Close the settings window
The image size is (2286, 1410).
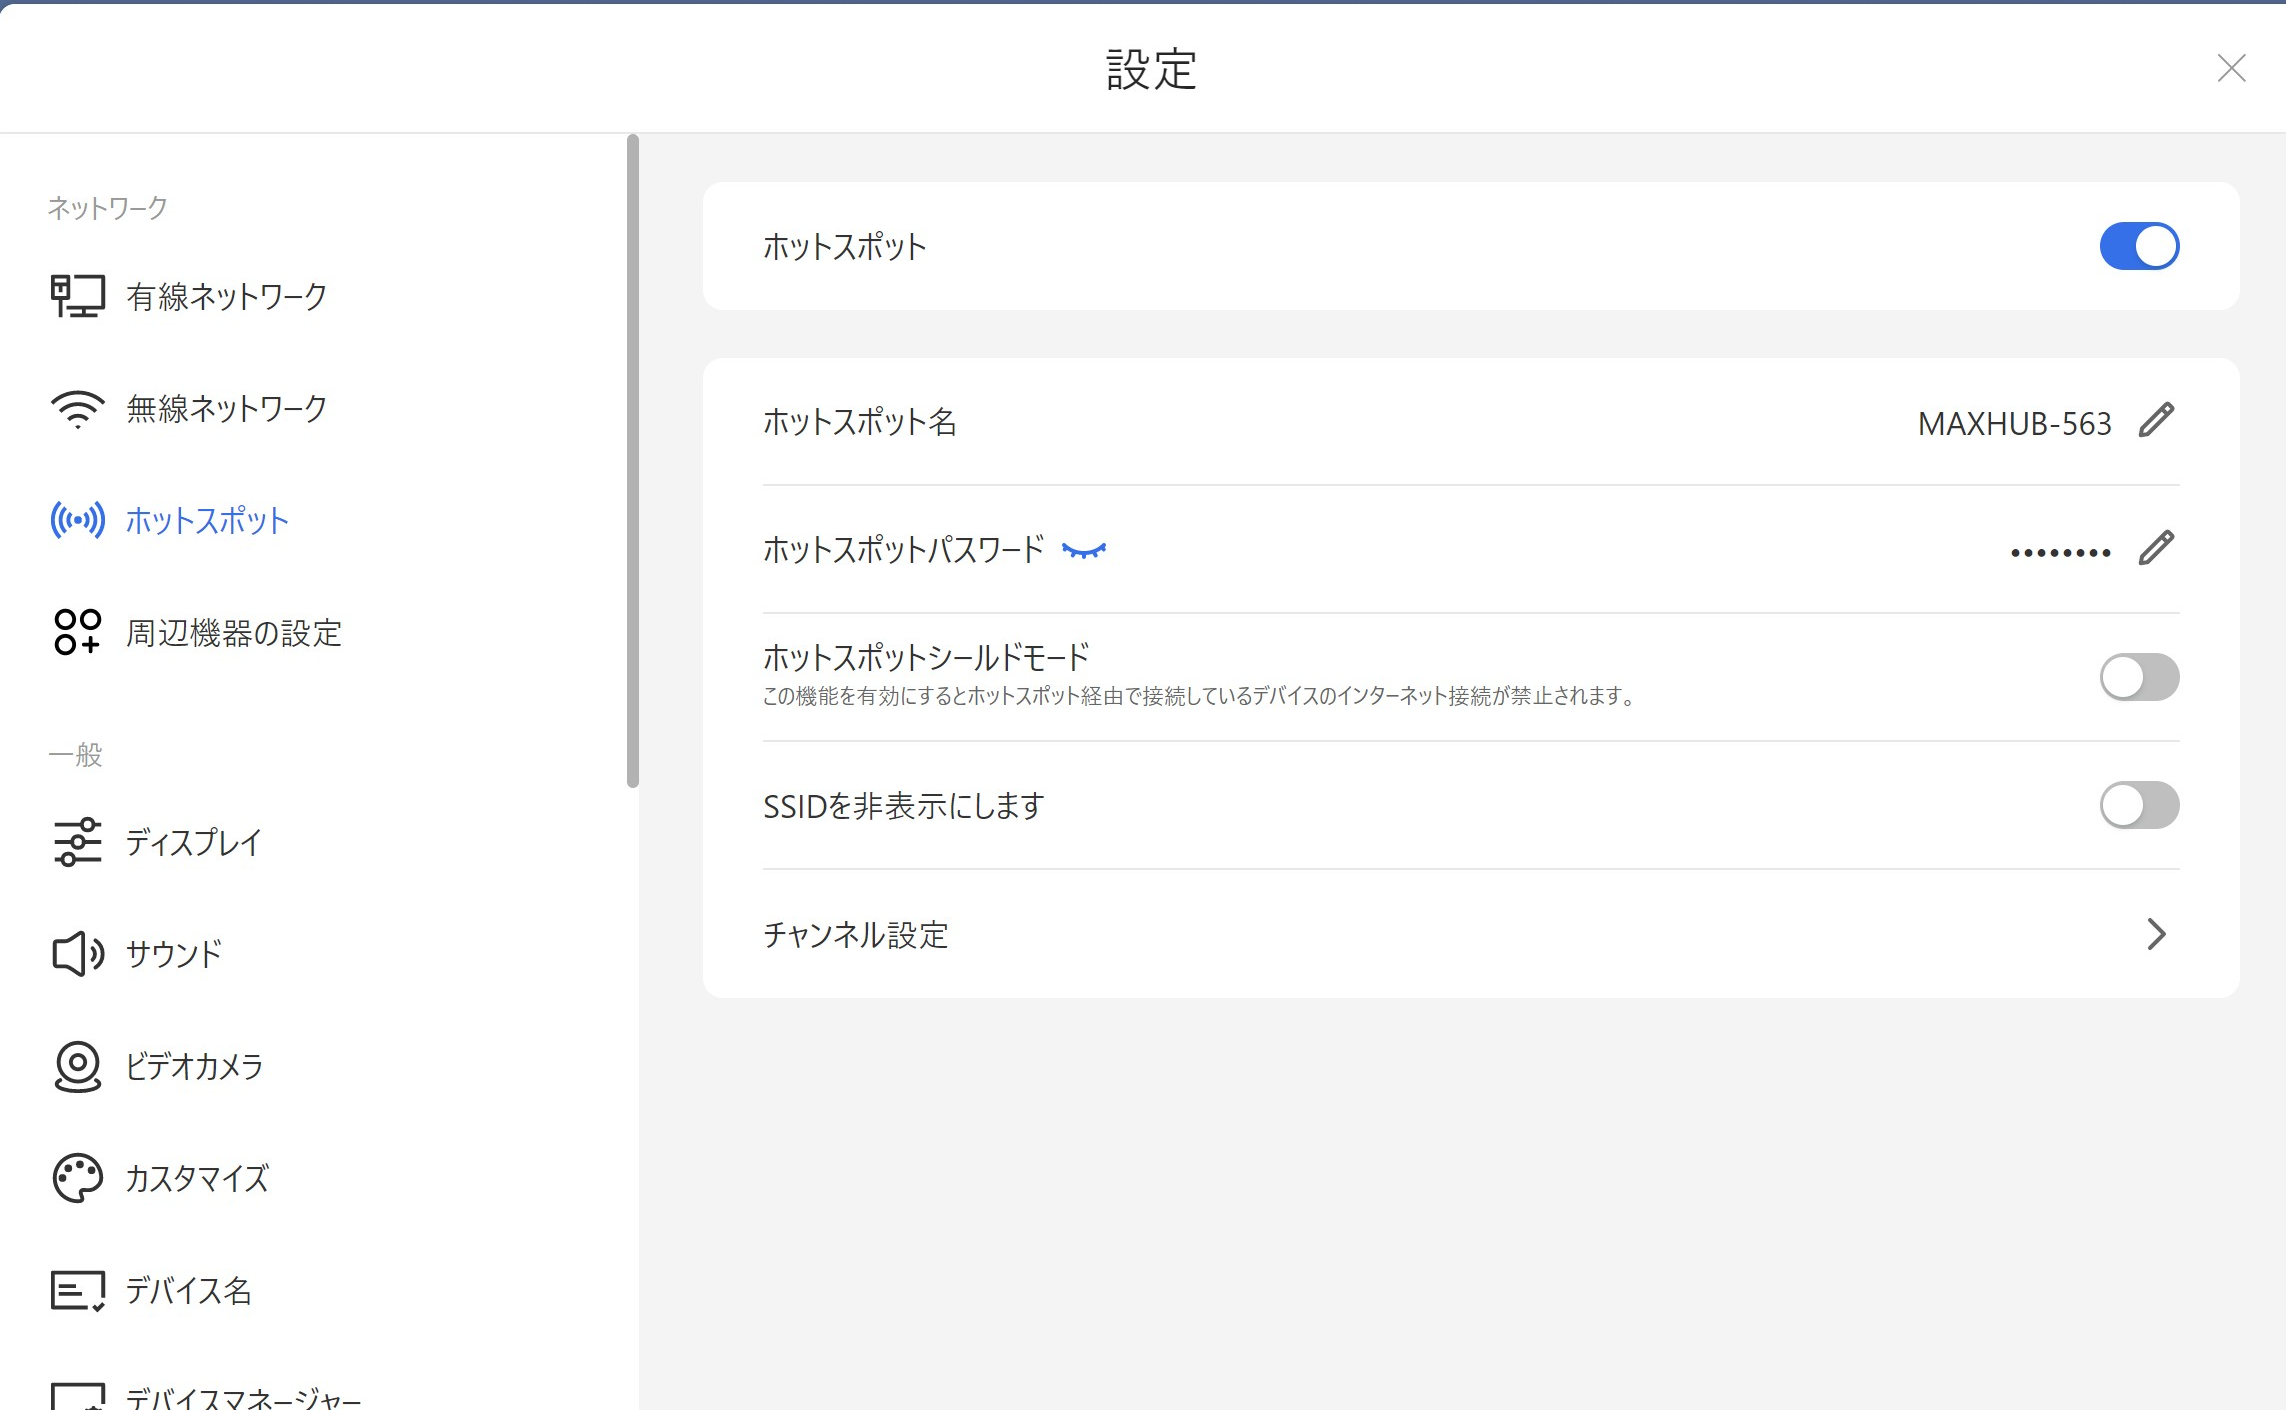point(2231,68)
